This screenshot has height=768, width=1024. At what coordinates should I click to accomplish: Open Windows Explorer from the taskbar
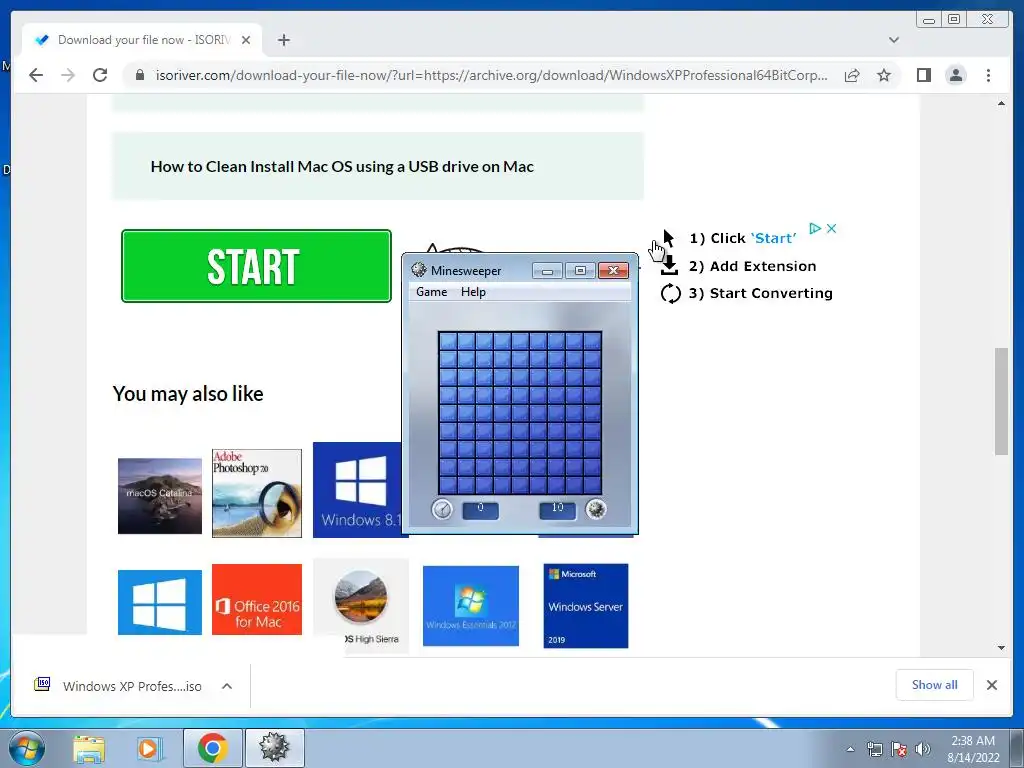pos(89,748)
